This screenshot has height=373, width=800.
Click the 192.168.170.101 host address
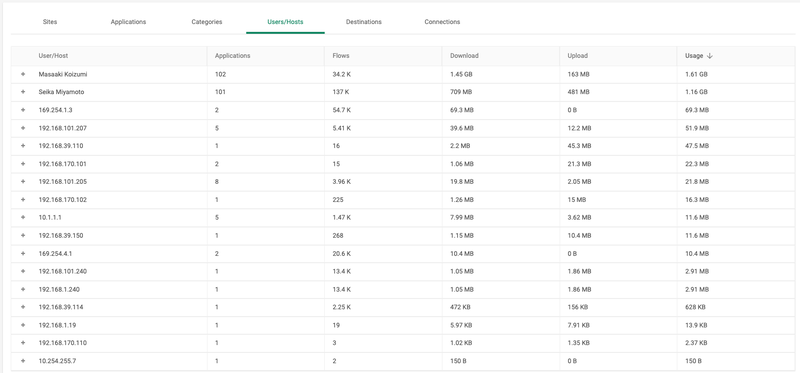[x=63, y=164]
